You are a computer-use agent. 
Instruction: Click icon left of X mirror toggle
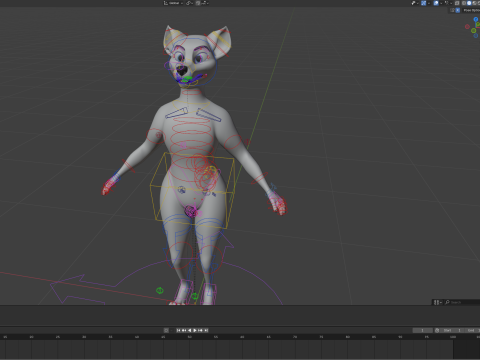click(x=452, y=10)
